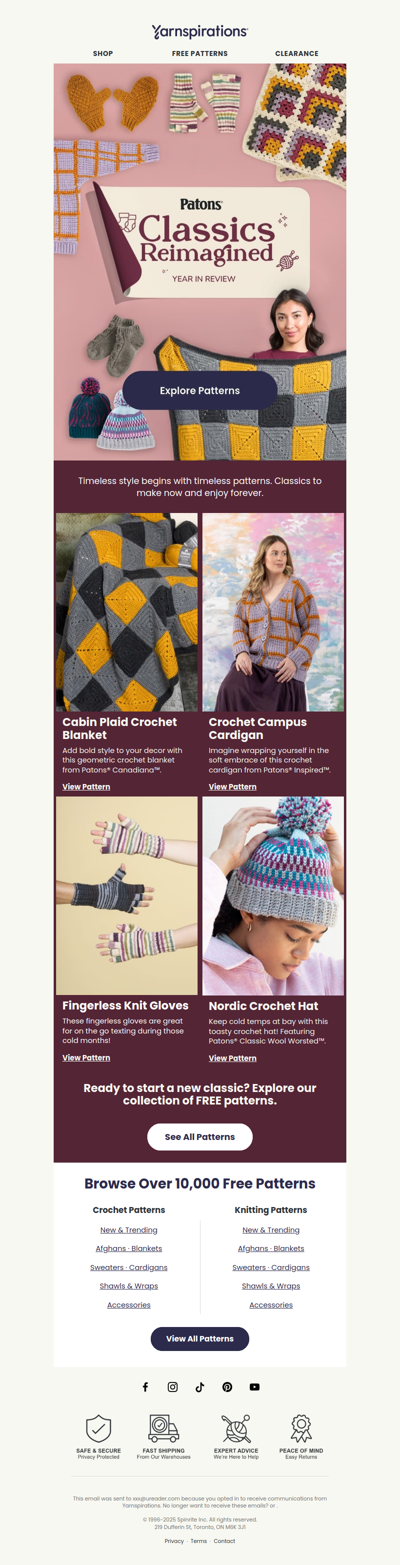This screenshot has height=1565, width=400.
Task: Open the Instagram social icon
Action: (172, 1387)
